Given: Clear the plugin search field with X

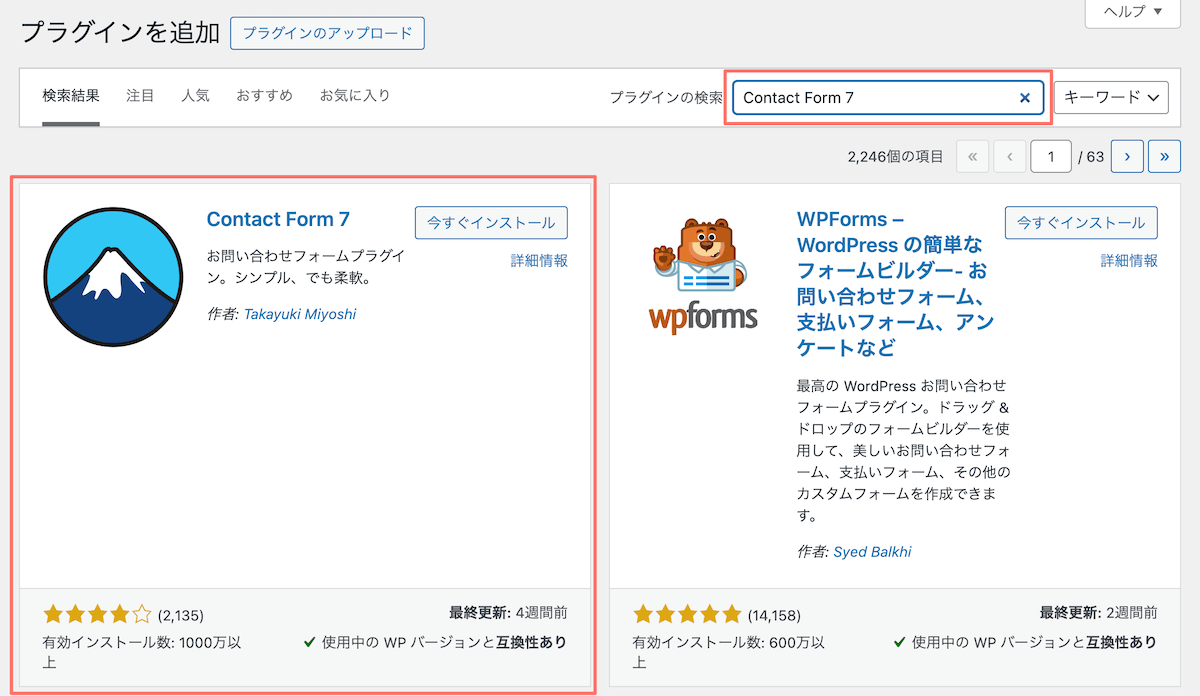Looking at the screenshot, I should [x=1024, y=98].
